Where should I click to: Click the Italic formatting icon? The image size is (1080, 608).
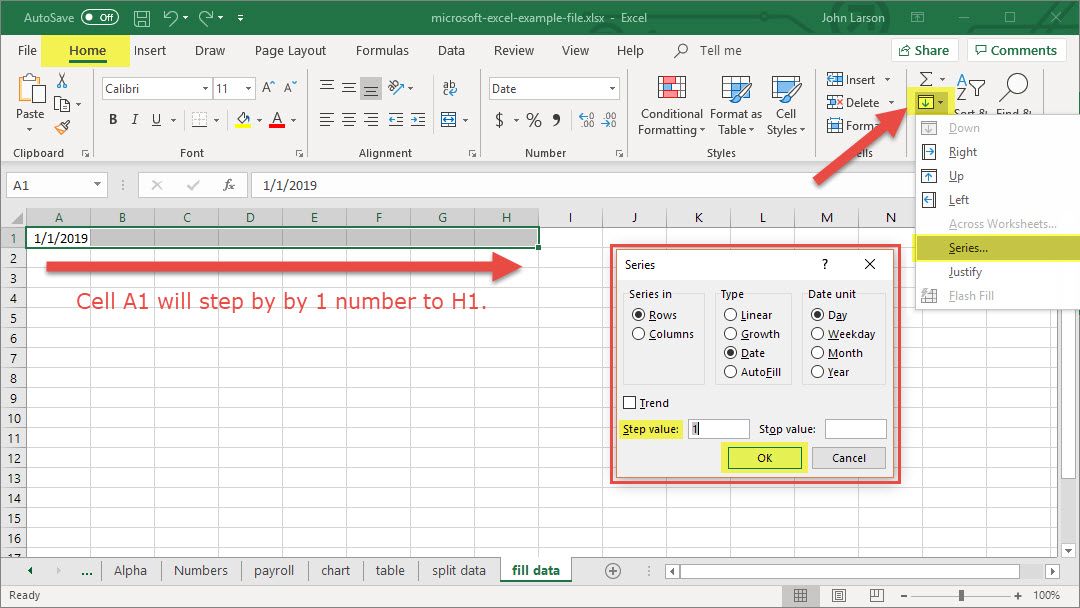pos(137,120)
